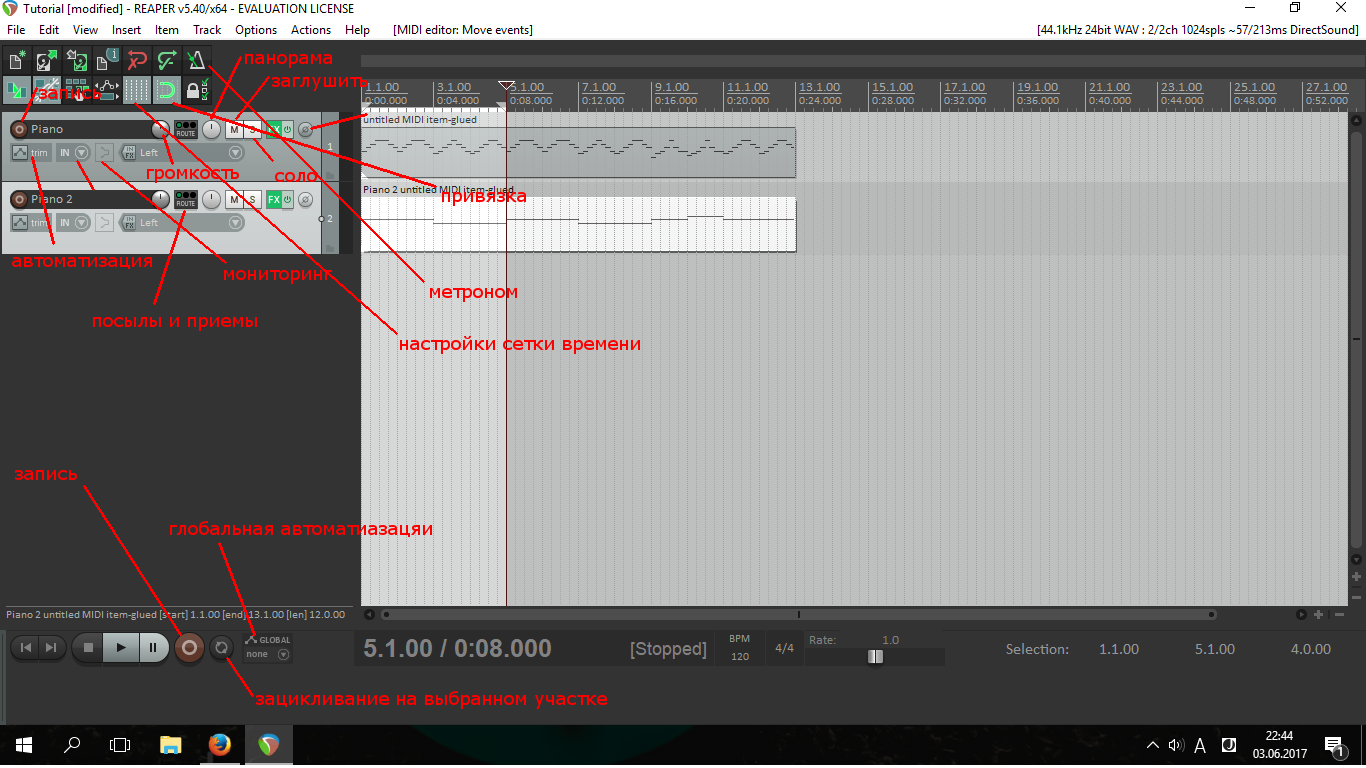Open input FX on Piano track
Viewport: 1366px width, 768px height.
coord(128,153)
